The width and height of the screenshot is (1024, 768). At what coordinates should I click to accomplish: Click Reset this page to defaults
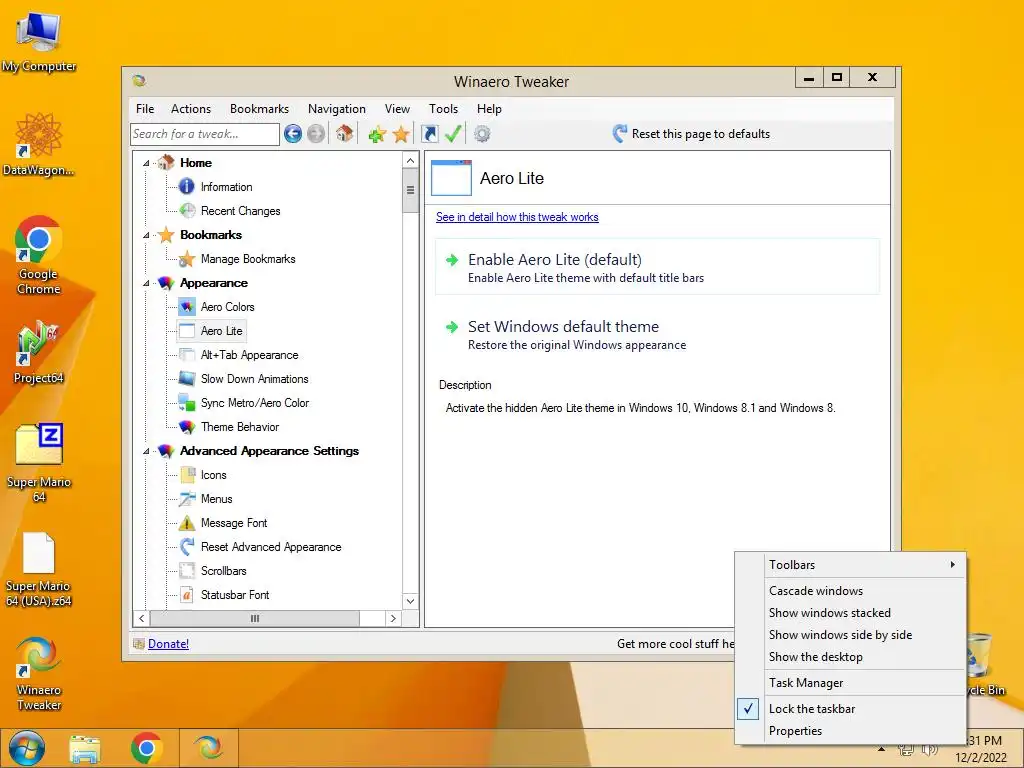click(691, 134)
